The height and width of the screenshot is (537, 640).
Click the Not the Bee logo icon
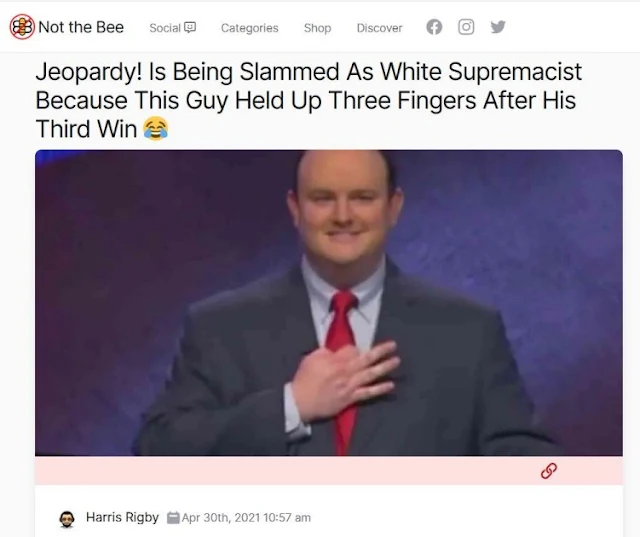22,27
